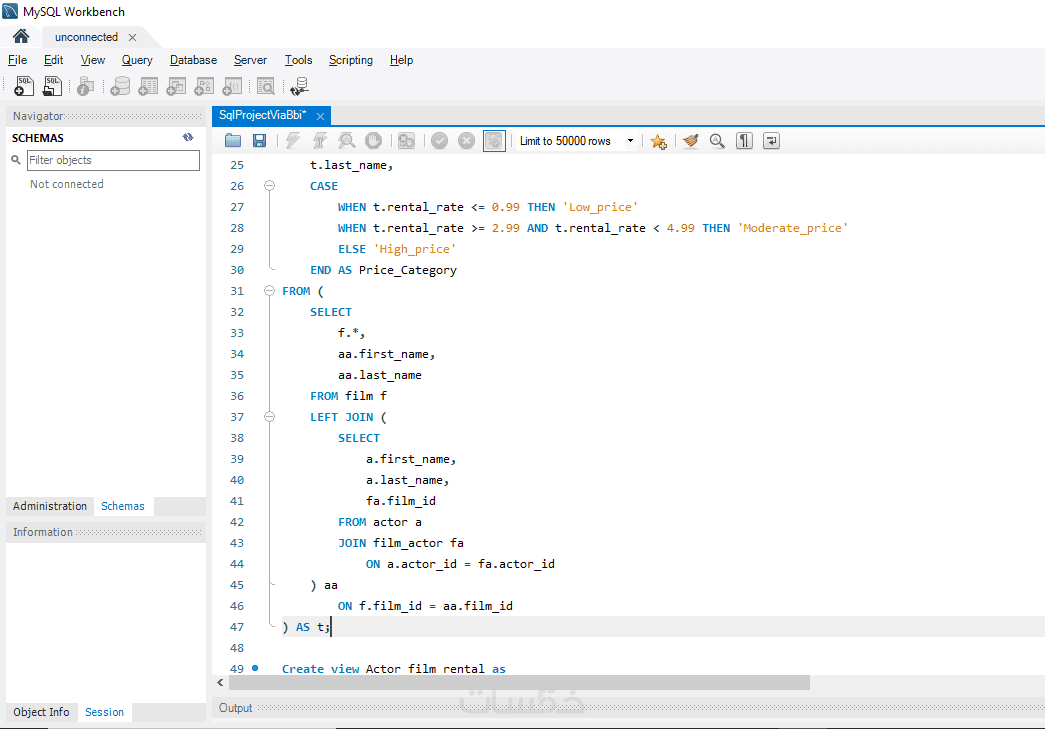Open a script file in editor icon

pos(233,141)
